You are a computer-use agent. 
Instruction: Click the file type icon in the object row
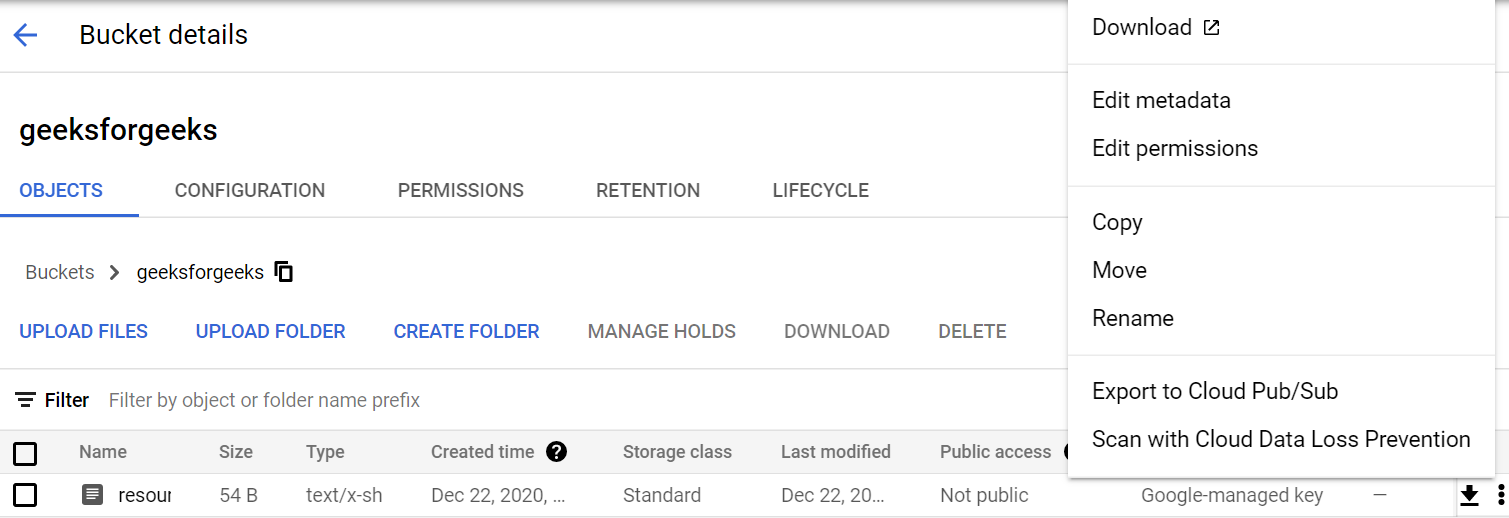pyautogui.click(x=92, y=494)
